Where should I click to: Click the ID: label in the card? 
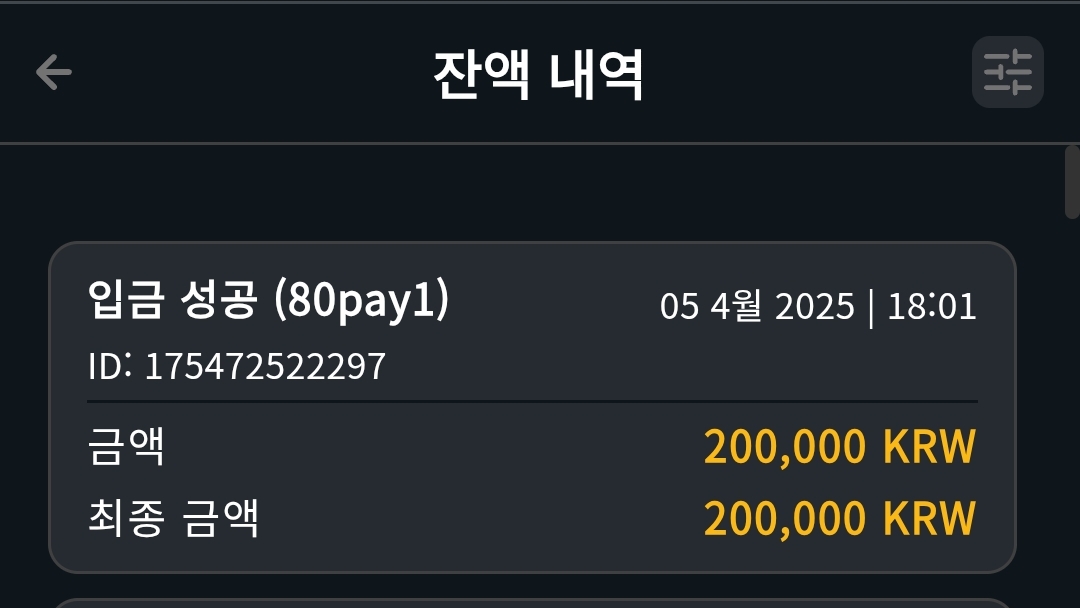coord(110,366)
